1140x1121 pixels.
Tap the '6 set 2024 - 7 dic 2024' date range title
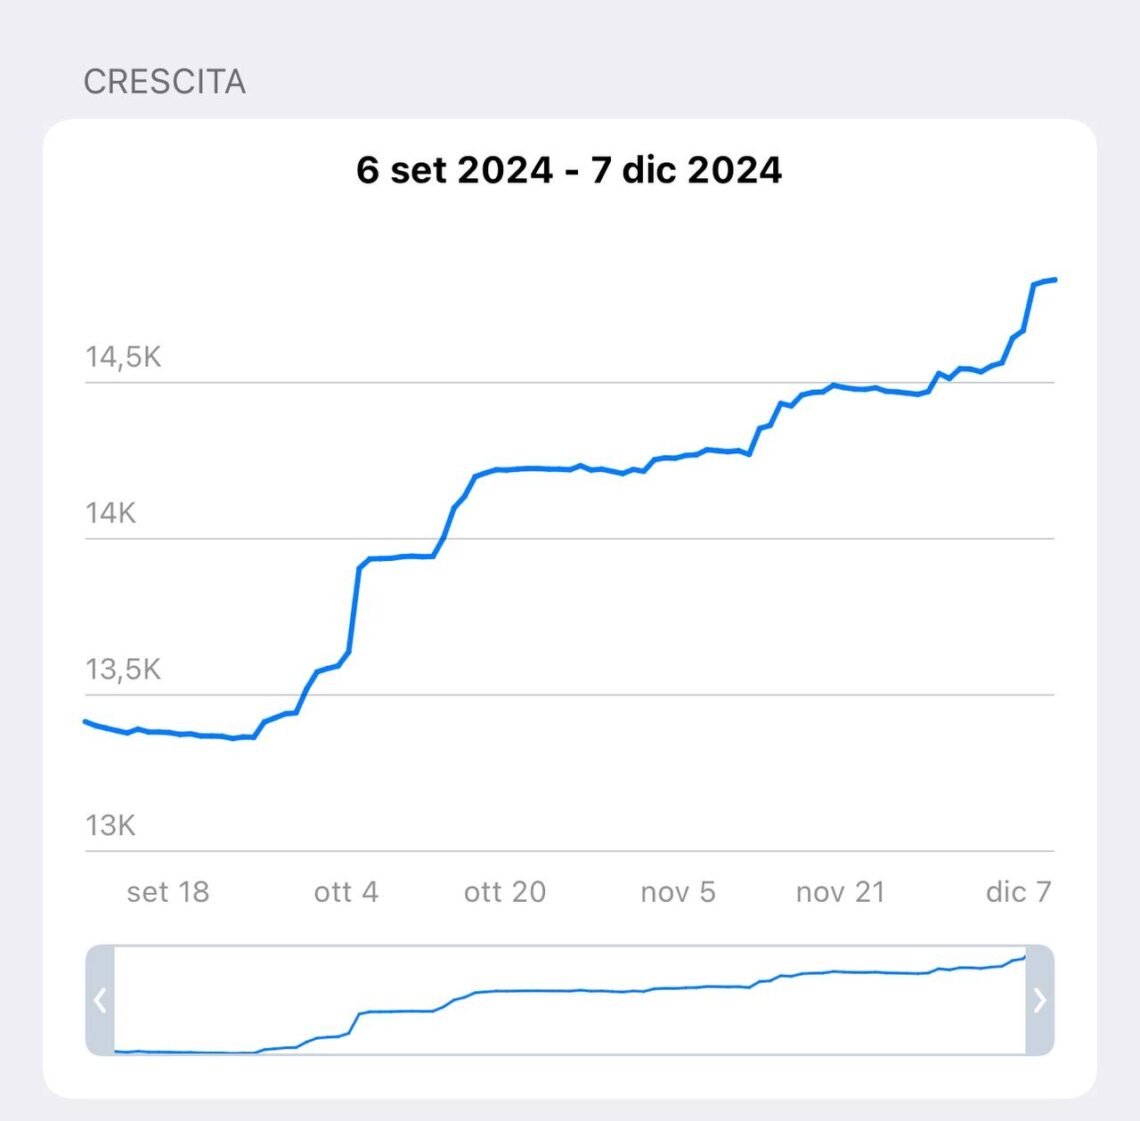(569, 170)
